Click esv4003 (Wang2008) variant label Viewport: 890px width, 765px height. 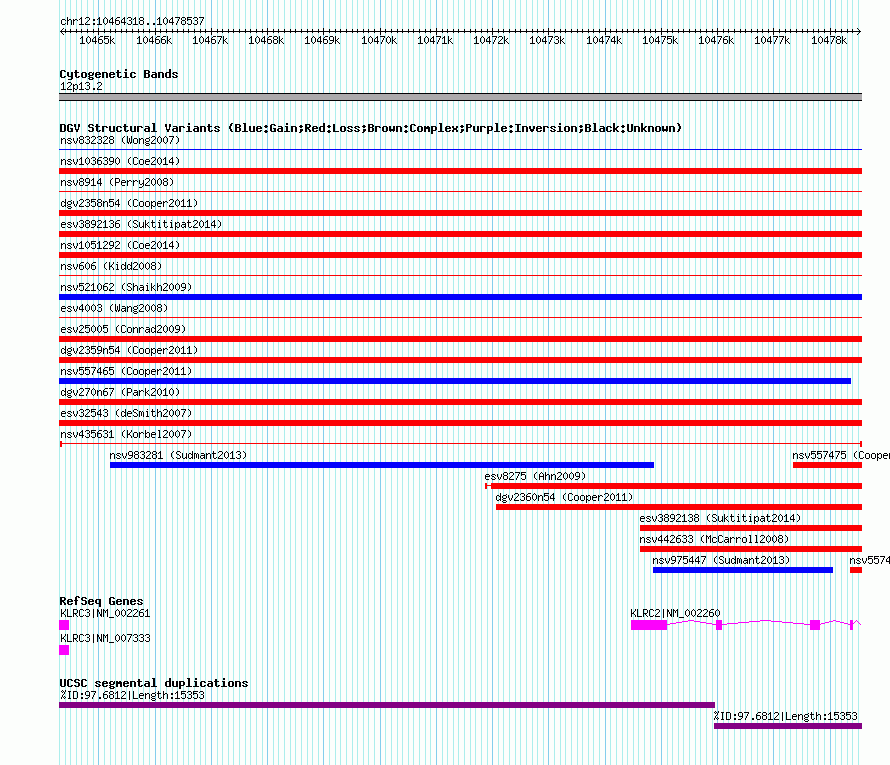click(x=114, y=308)
